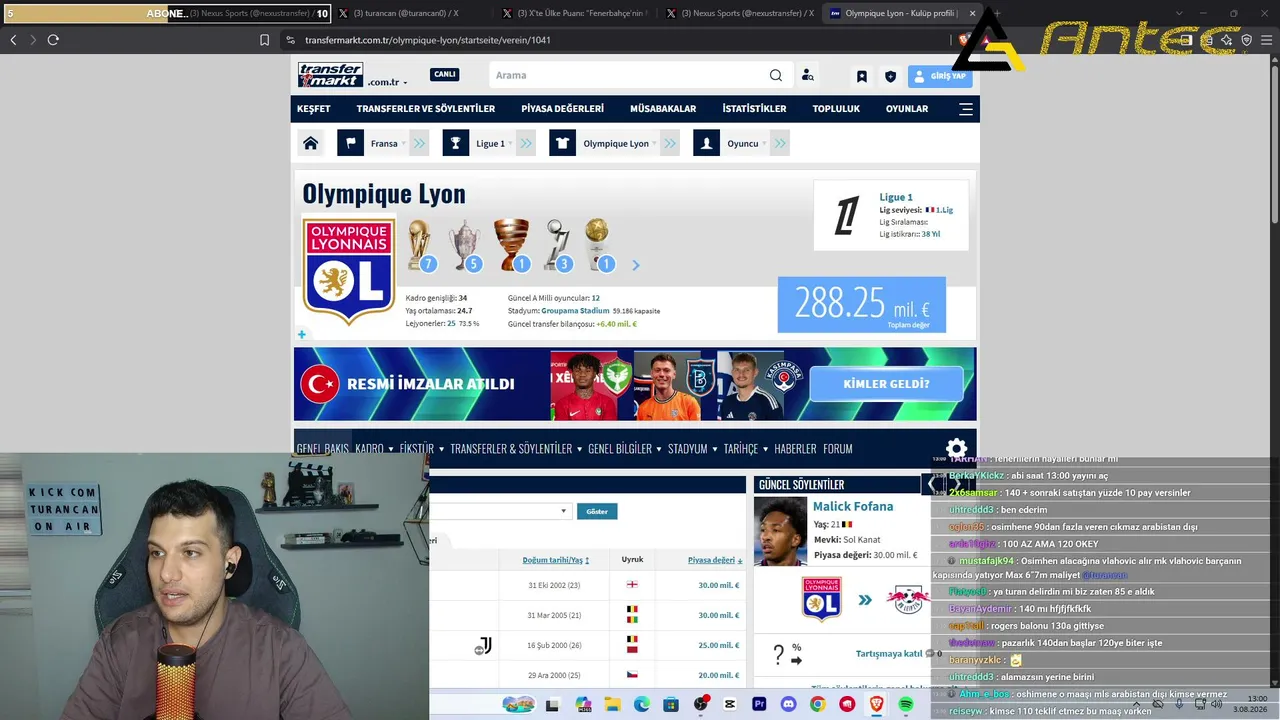
Task: Open Microsoft Edge from the taskbar
Action: point(642,705)
